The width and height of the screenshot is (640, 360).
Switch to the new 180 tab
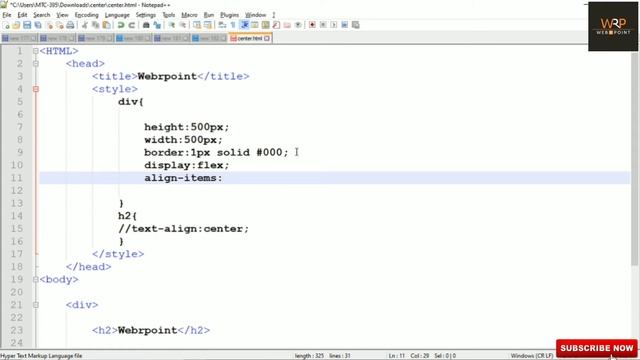pos(134,38)
